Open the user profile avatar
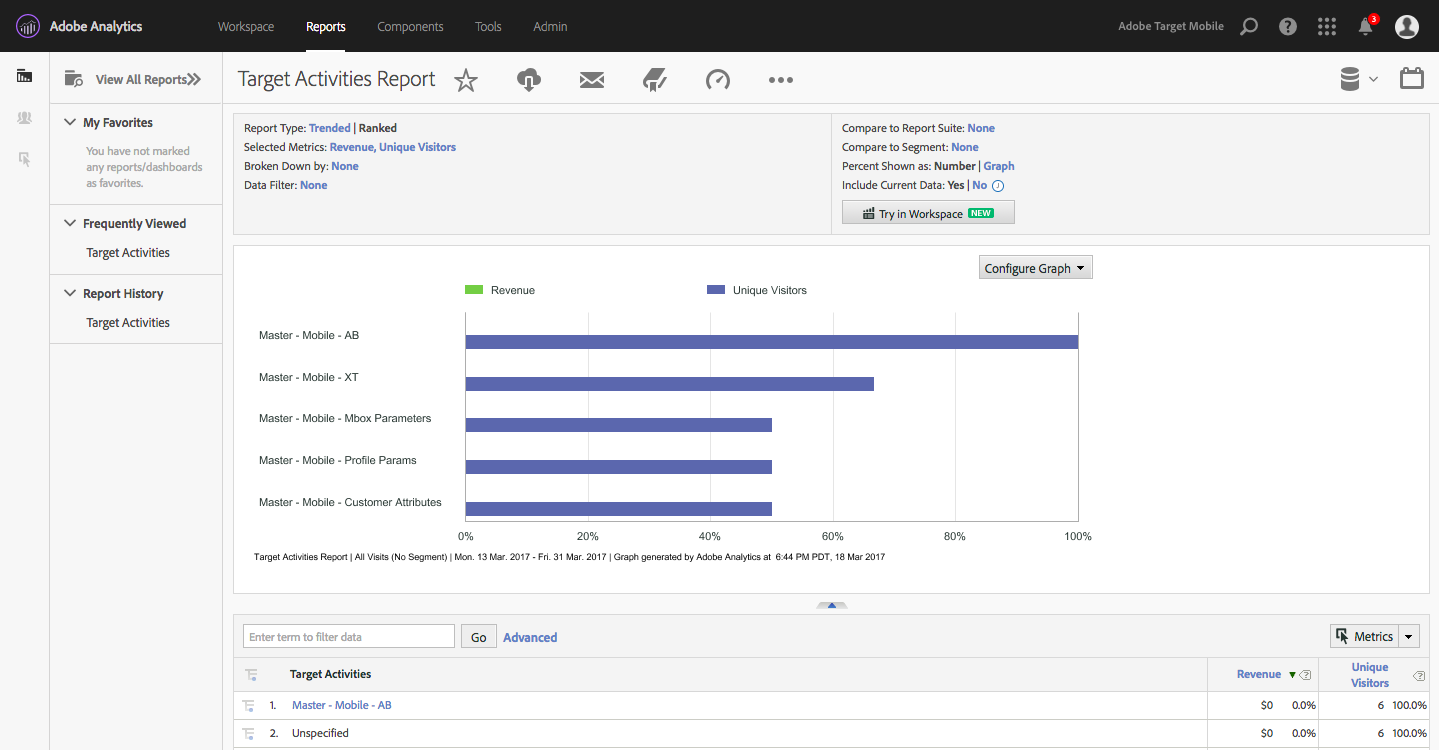1439x750 pixels. [x=1407, y=27]
